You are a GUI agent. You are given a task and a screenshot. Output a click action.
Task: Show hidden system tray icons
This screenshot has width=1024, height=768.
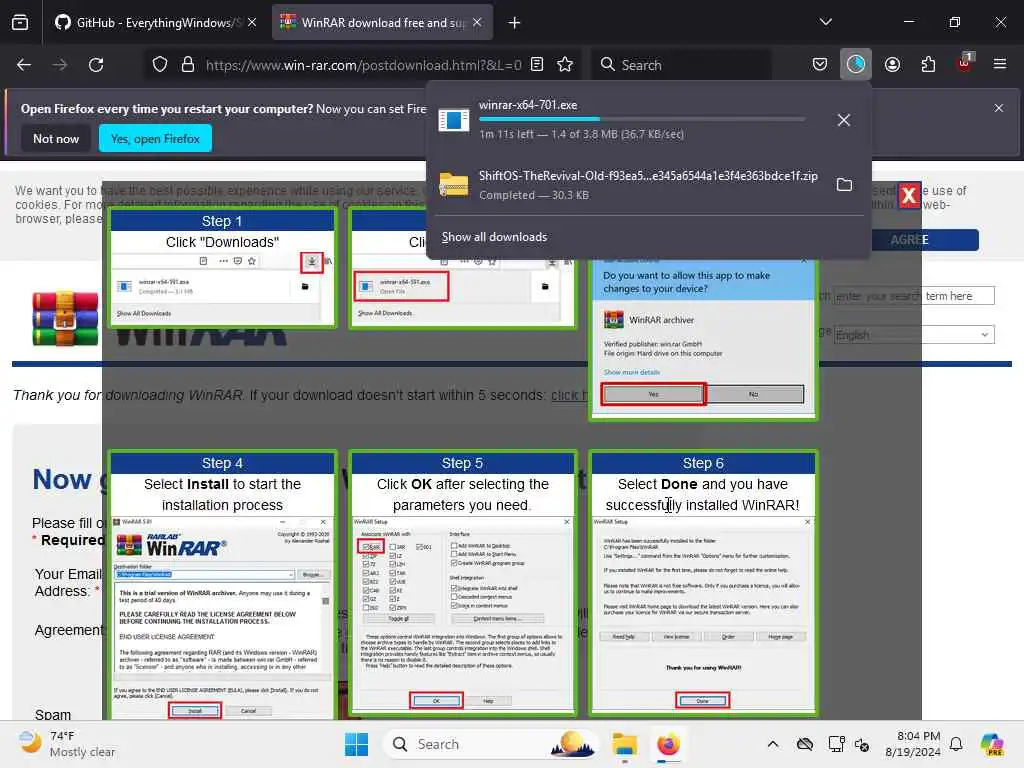(773, 744)
